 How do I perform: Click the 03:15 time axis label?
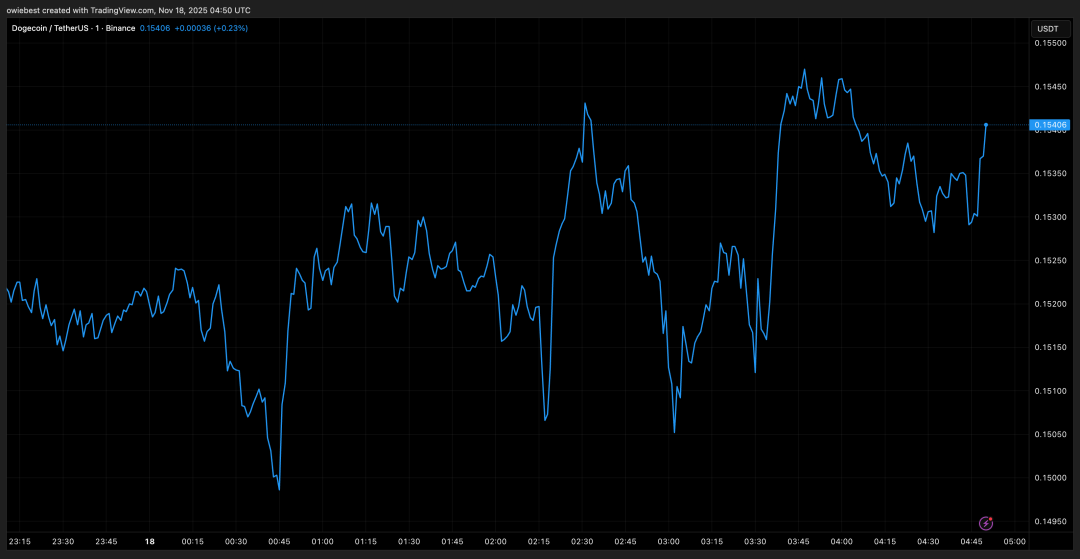pos(712,541)
